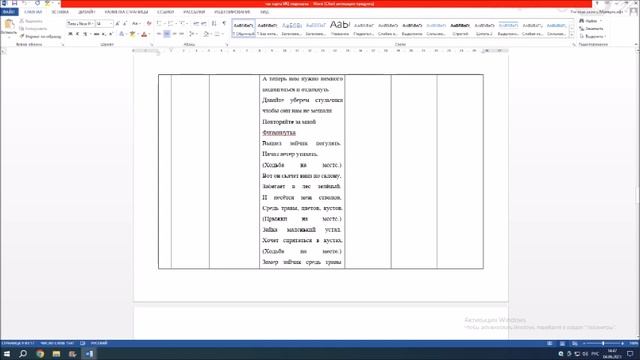Click the underlined word 'Физминутка' in the table
Screen dimensions: 640x360
pos(279,133)
